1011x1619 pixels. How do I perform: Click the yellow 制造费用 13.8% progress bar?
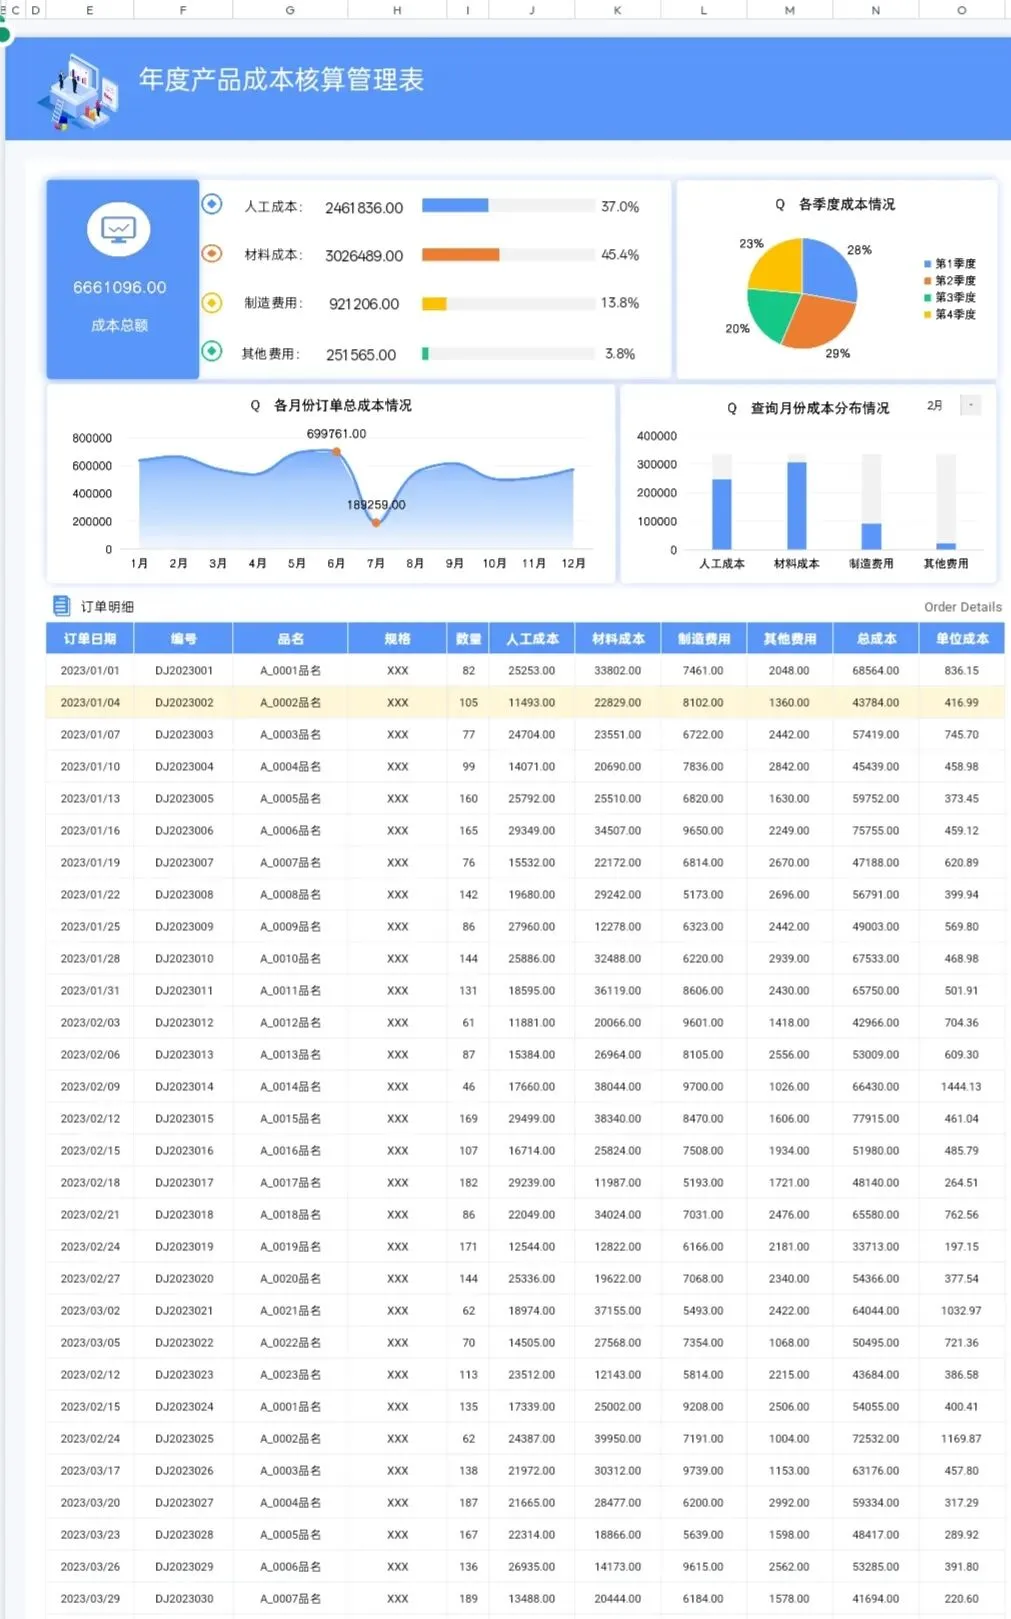pos(434,303)
